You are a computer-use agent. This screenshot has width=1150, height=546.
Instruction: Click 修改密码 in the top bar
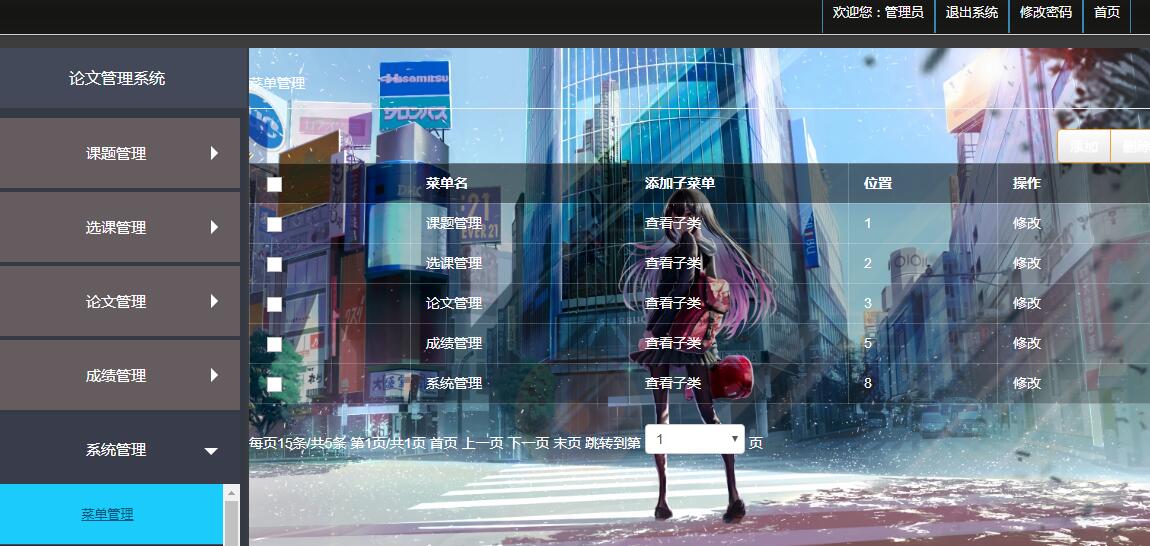[x=1046, y=12]
